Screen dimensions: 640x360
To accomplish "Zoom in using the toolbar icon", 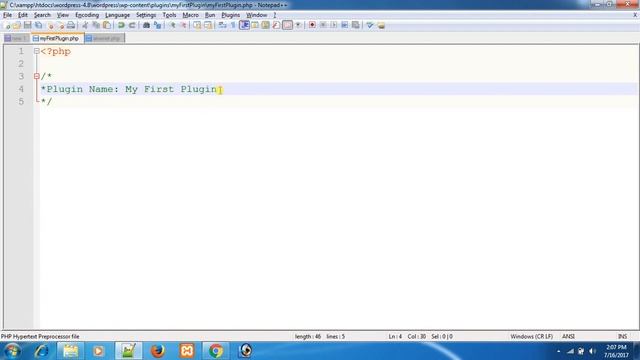I will click(x=172, y=25).
